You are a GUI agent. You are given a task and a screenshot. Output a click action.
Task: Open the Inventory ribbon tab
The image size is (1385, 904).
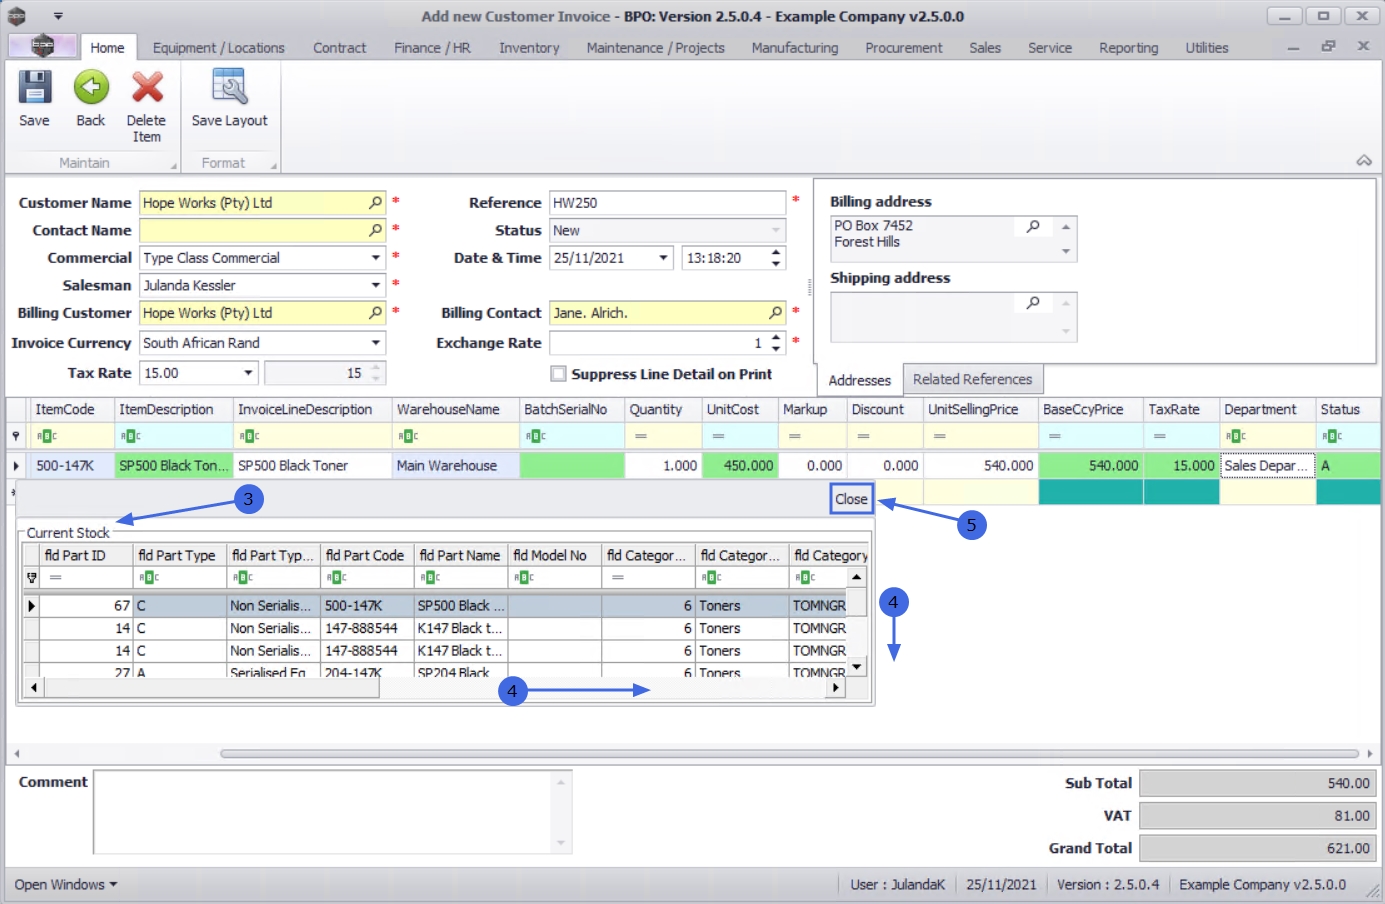(x=529, y=48)
